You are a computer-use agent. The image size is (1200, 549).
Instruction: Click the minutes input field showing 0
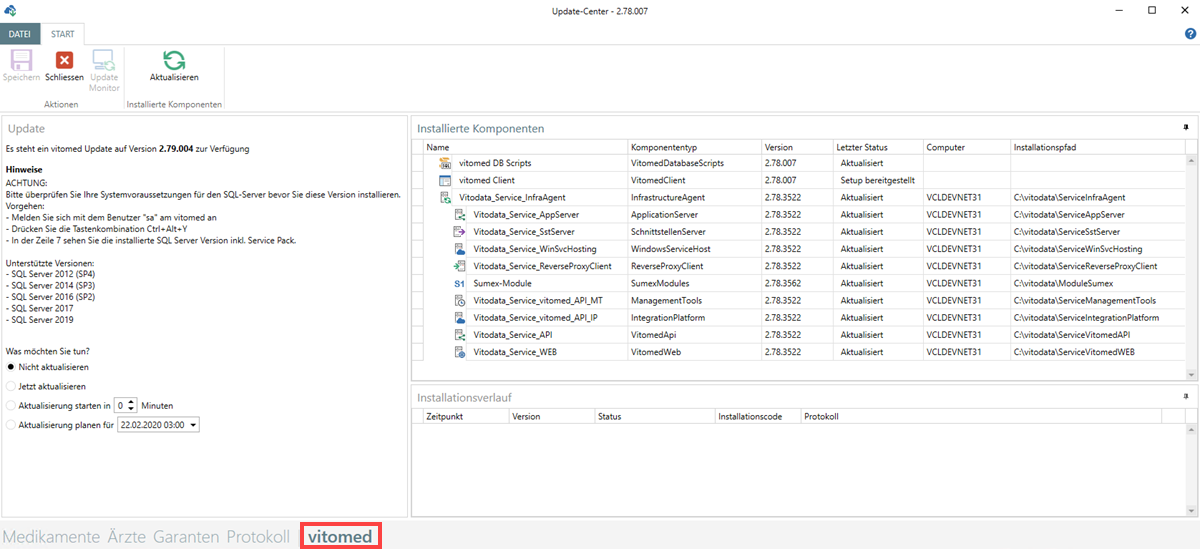[120, 406]
